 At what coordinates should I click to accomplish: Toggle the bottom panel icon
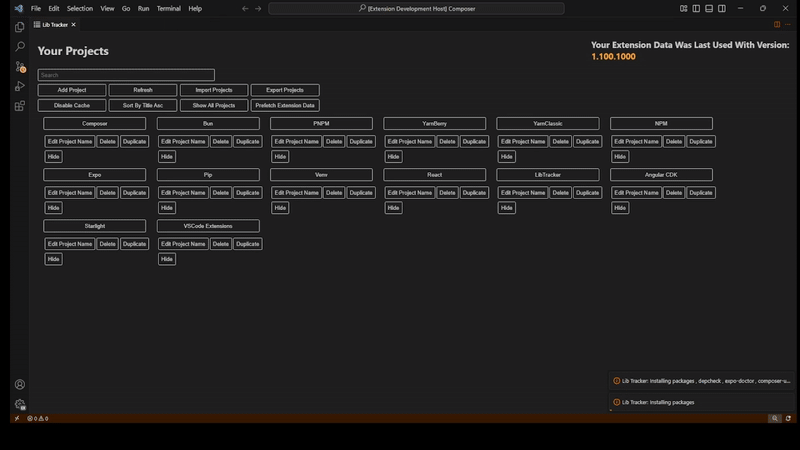(x=709, y=8)
